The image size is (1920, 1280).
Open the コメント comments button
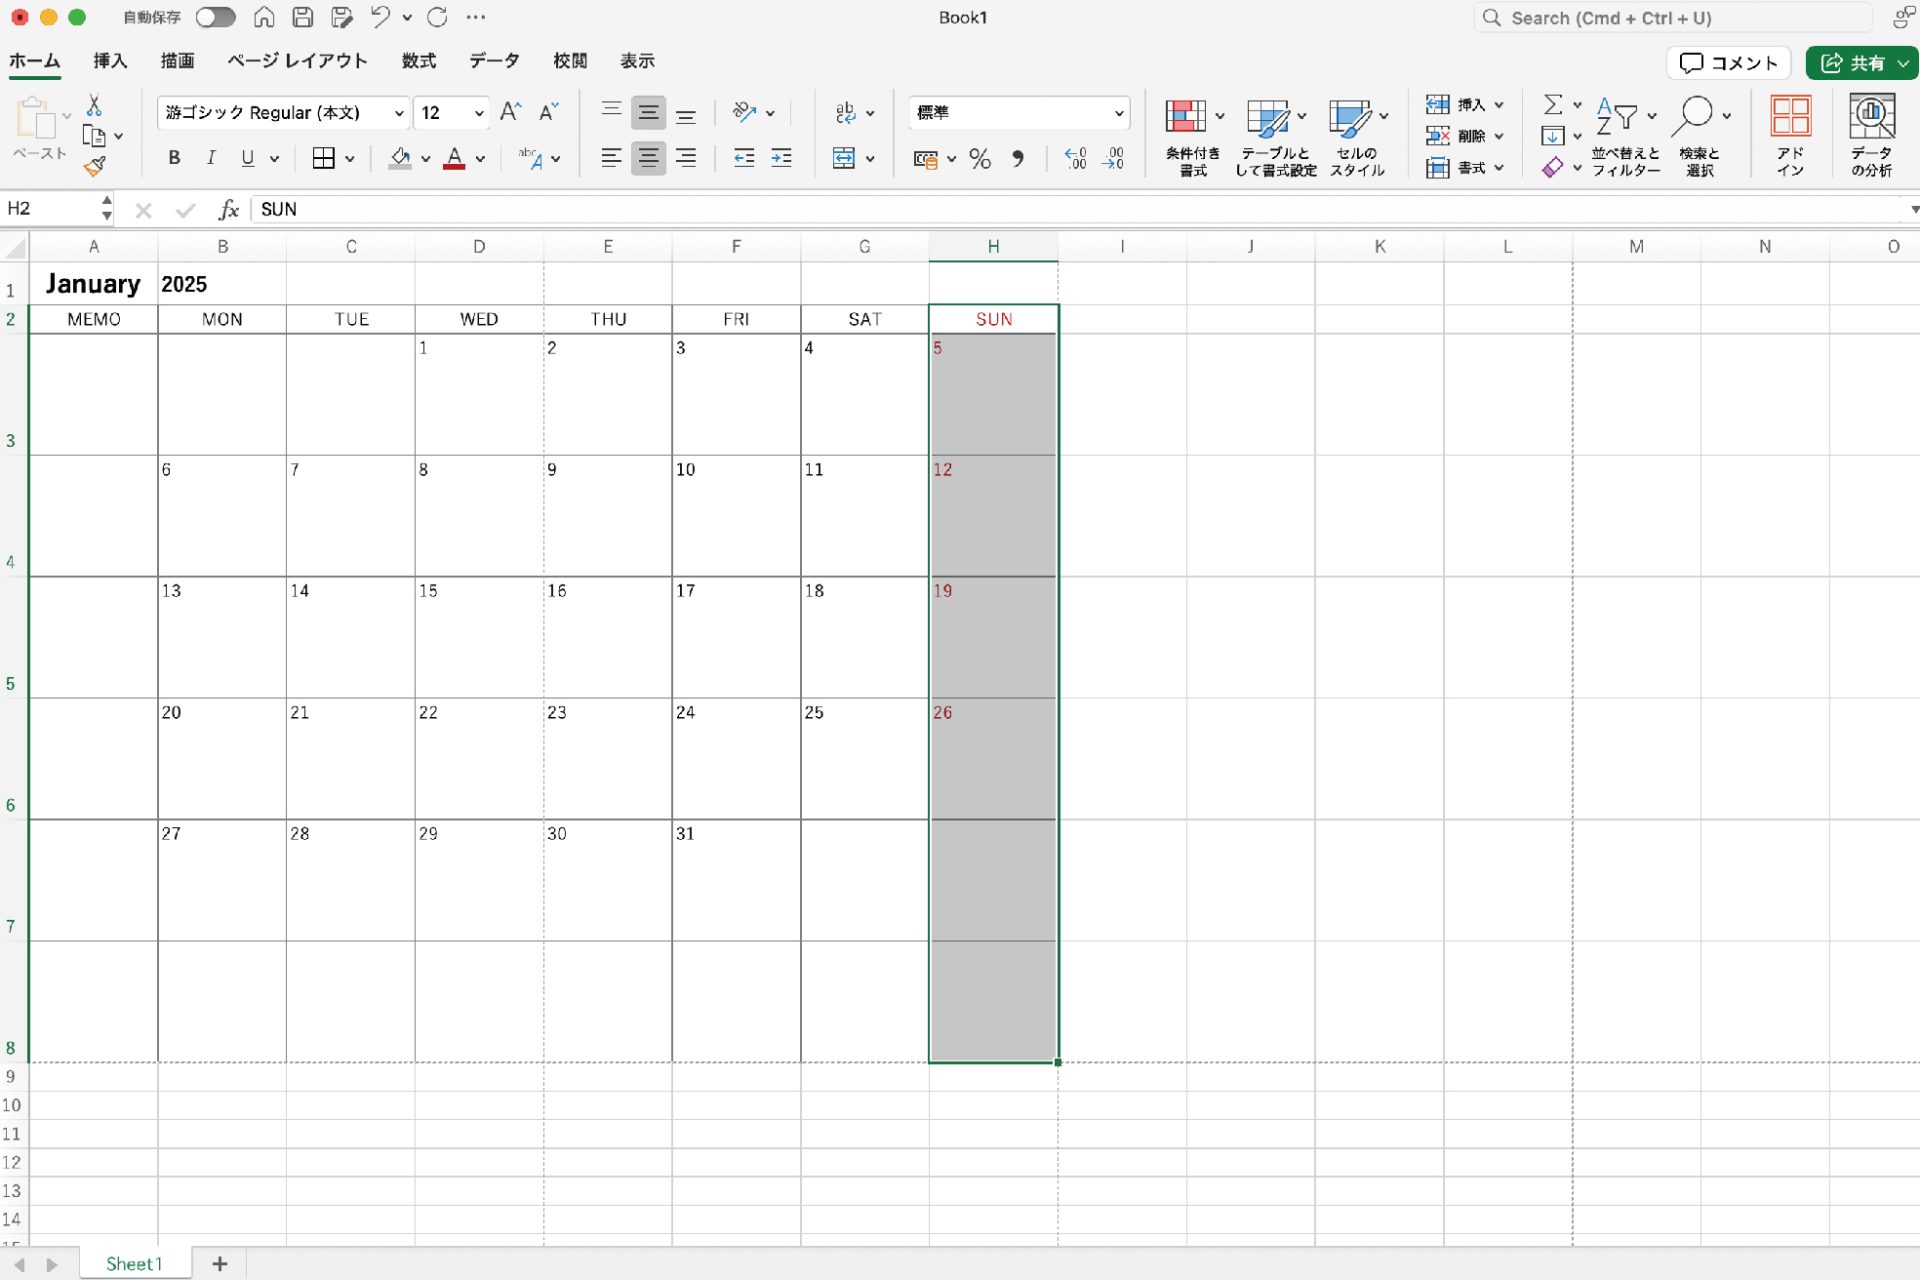1728,63
